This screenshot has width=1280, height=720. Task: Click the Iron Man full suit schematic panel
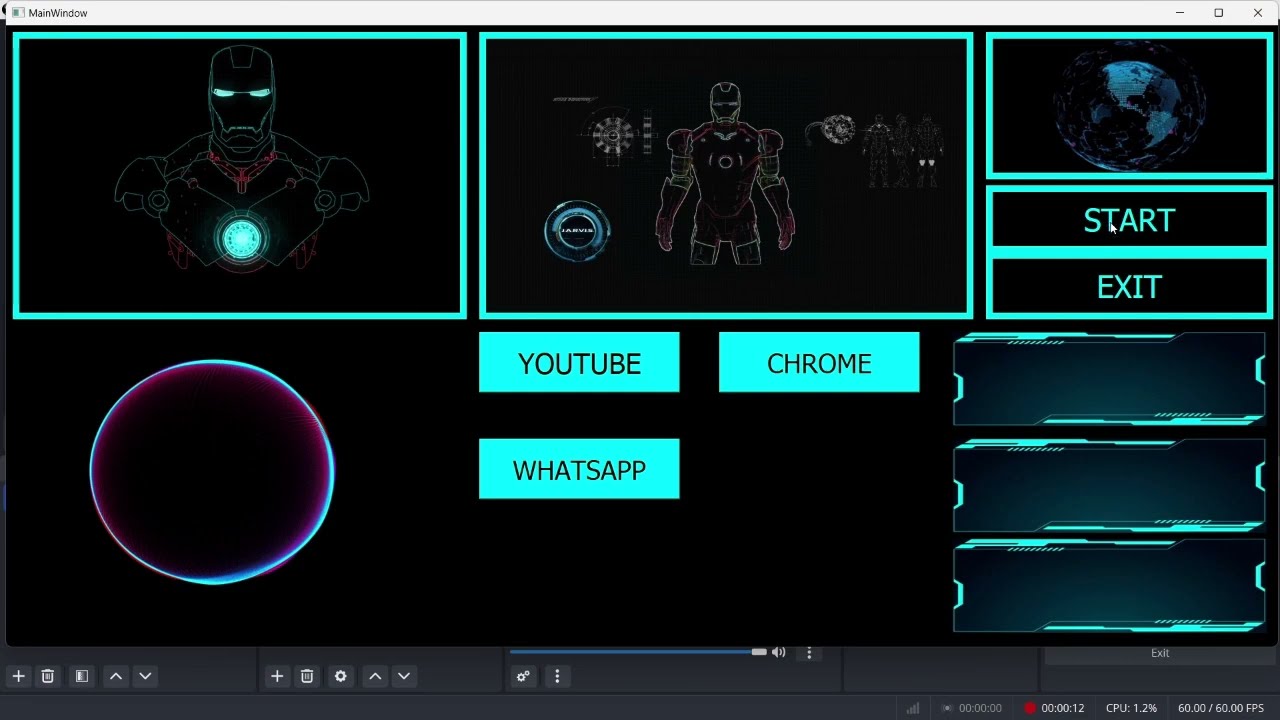click(x=726, y=176)
